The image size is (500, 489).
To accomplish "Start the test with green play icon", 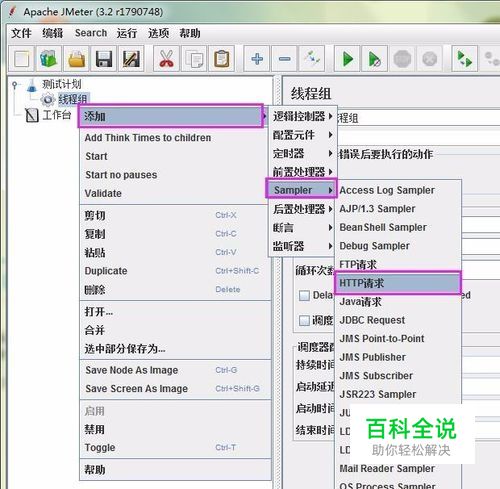I will (347, 59).
